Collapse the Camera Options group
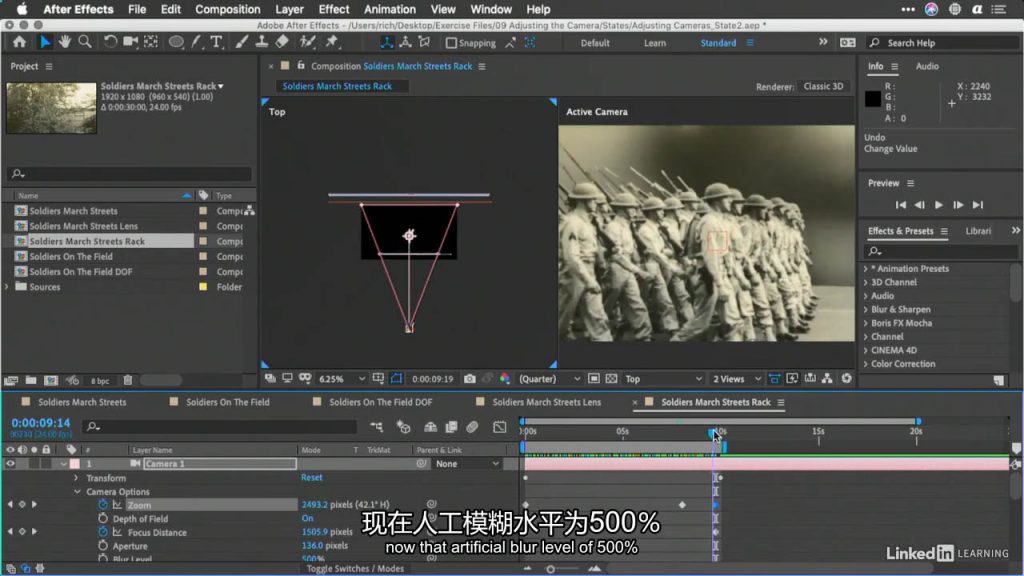 pos(77,492)
